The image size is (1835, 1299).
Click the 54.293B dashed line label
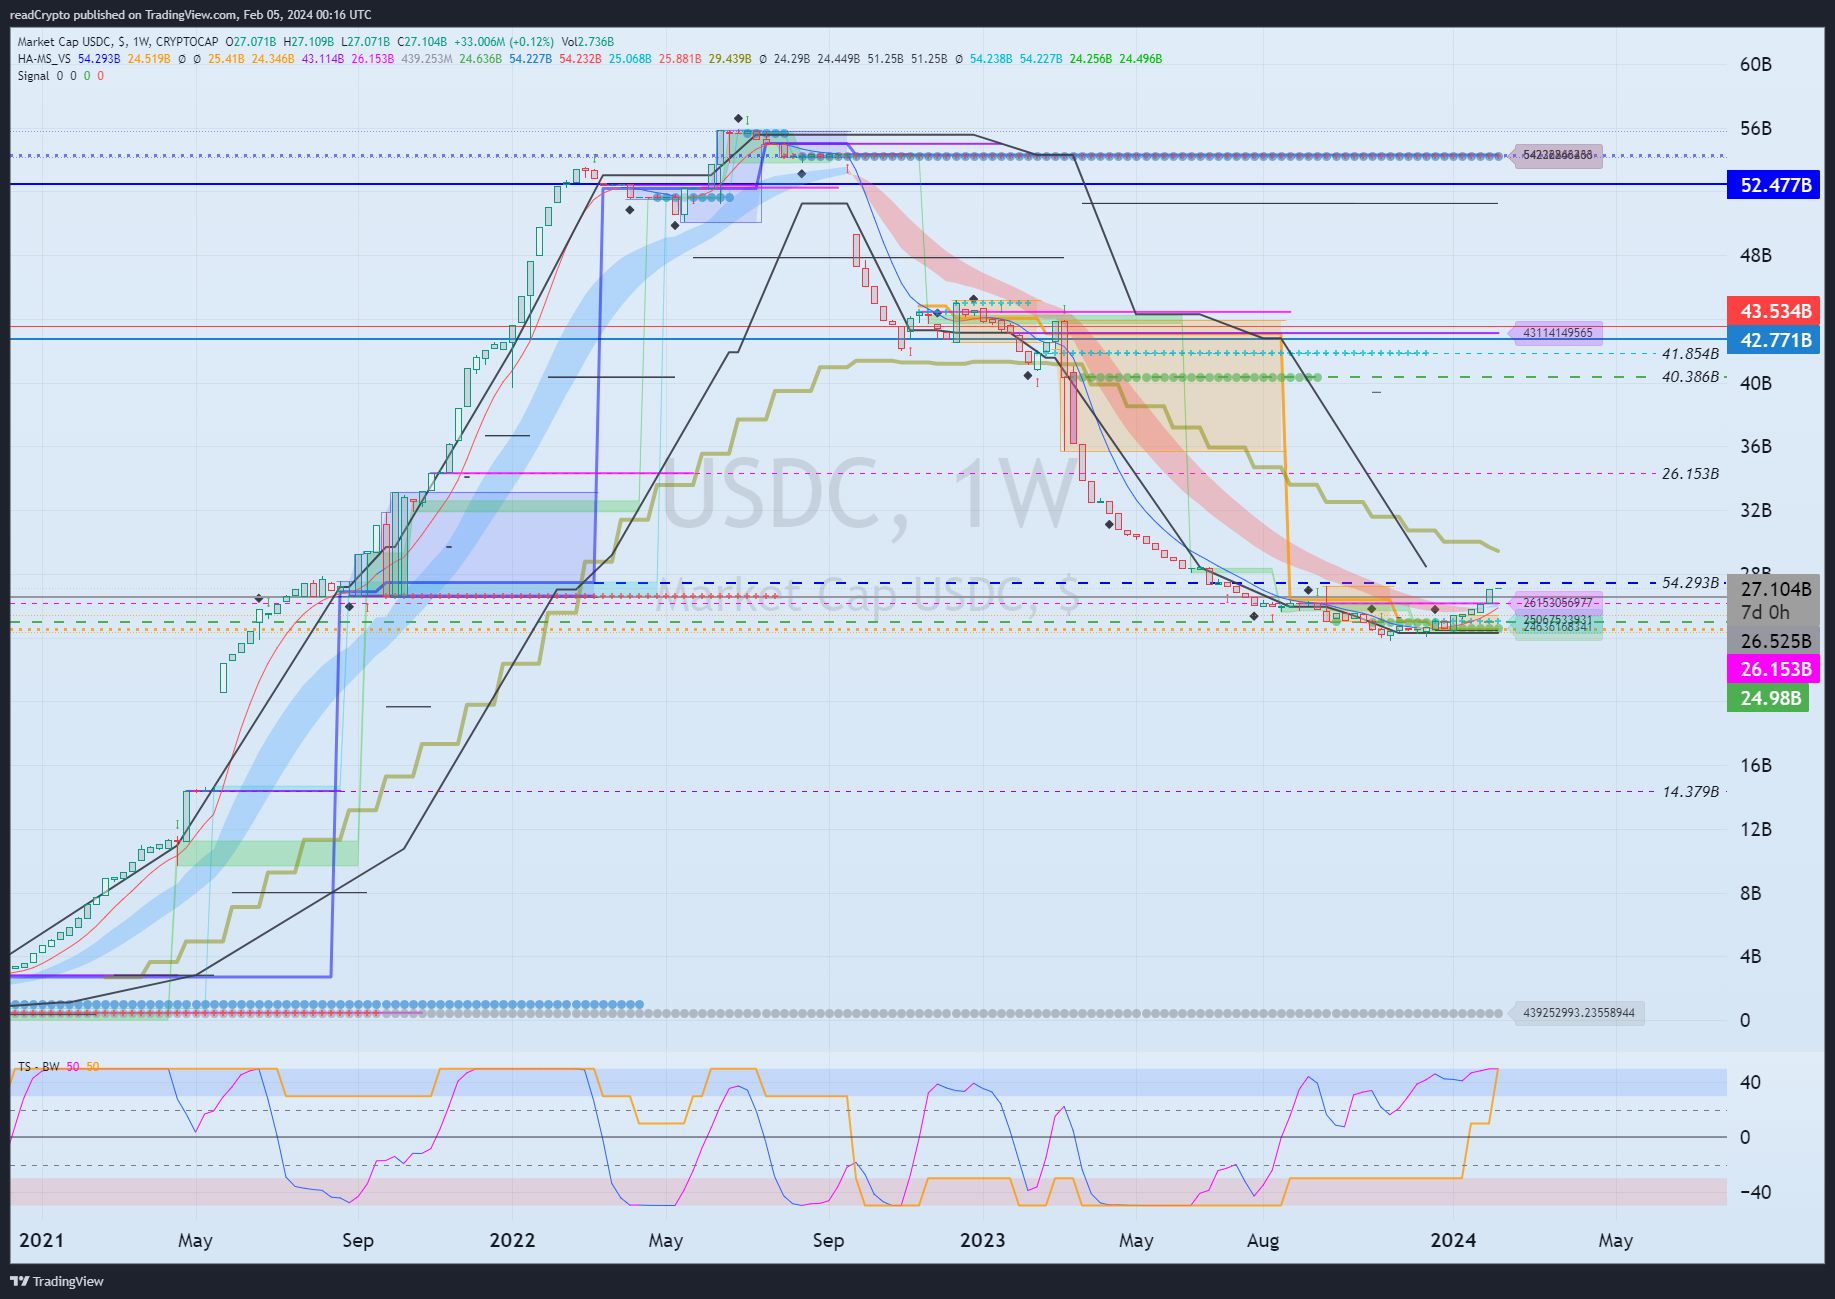1690,582
